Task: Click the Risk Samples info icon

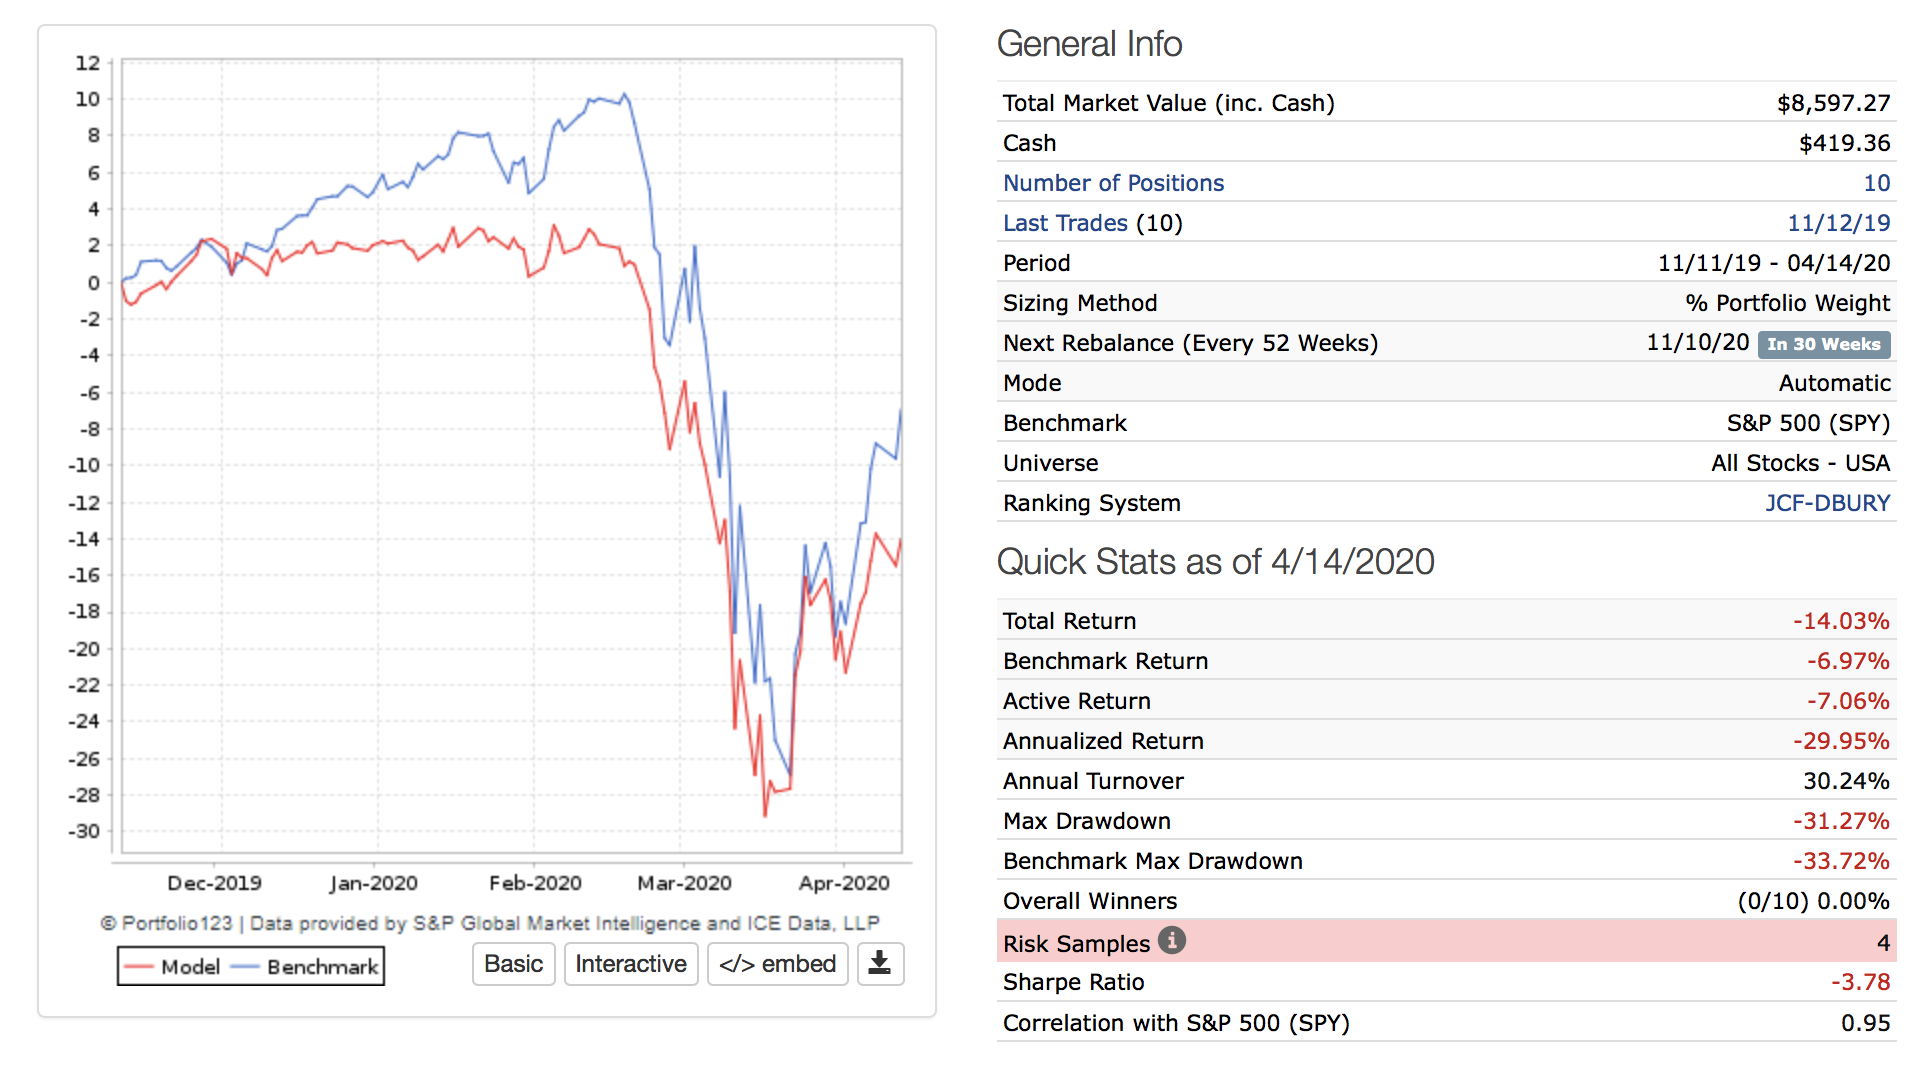Action: pyautogui.click(x=1171, y=941)
